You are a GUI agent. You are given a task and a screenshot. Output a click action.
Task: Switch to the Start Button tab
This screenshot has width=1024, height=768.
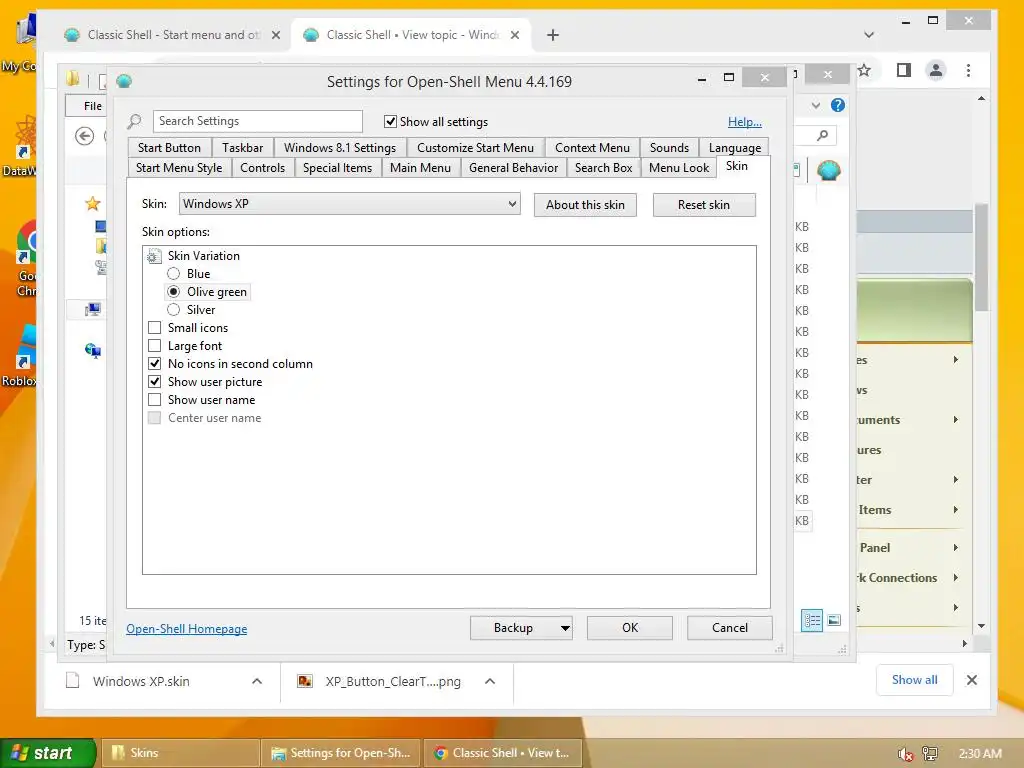(x=169, y=148)
